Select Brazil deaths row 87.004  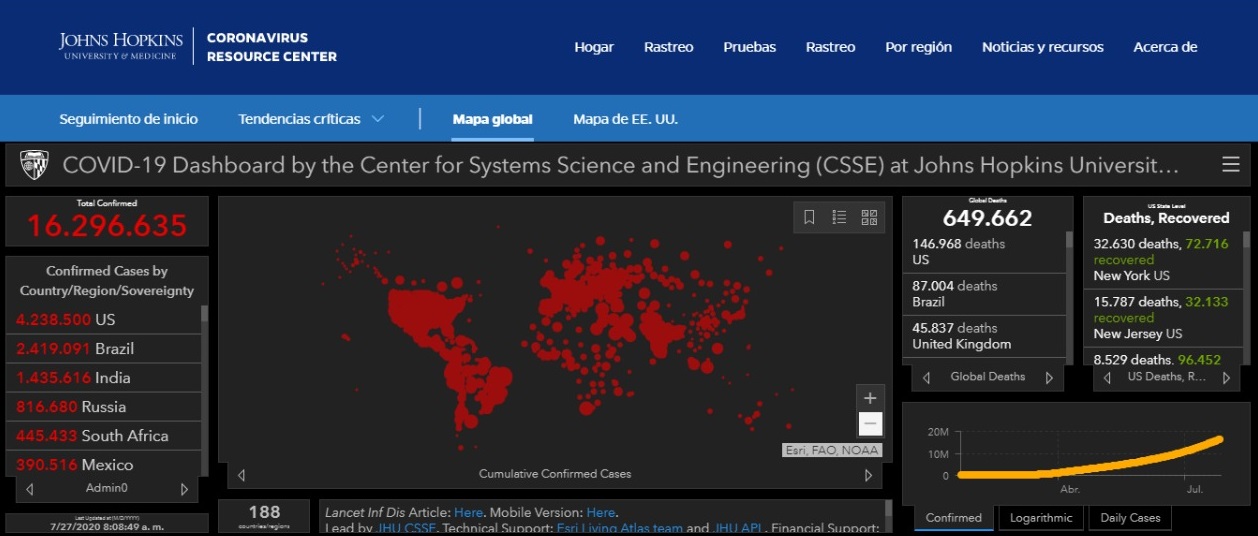pyautogui.click(x=985, y=294)
